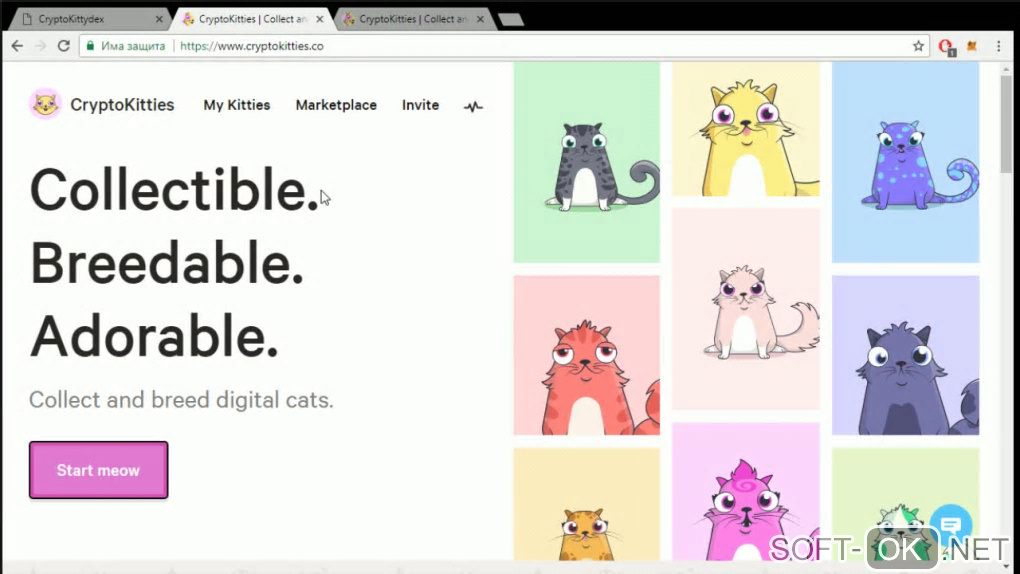Click the scrollbar up arrow
The width and height of the screenshot is (1020, 574).
[x=1006, y=68]
